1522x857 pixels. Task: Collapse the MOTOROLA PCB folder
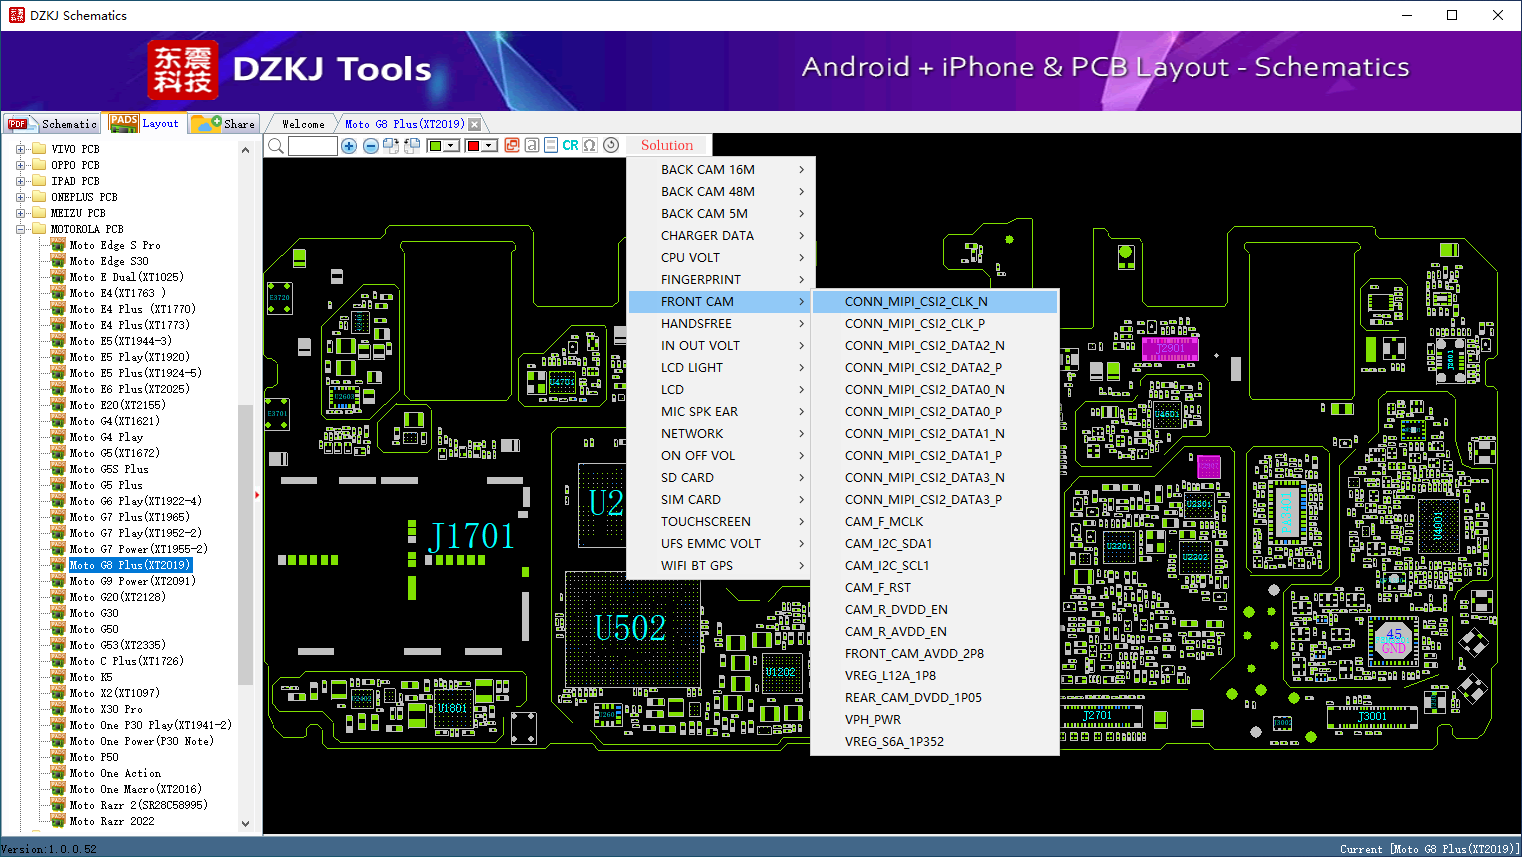pos(21,229)
